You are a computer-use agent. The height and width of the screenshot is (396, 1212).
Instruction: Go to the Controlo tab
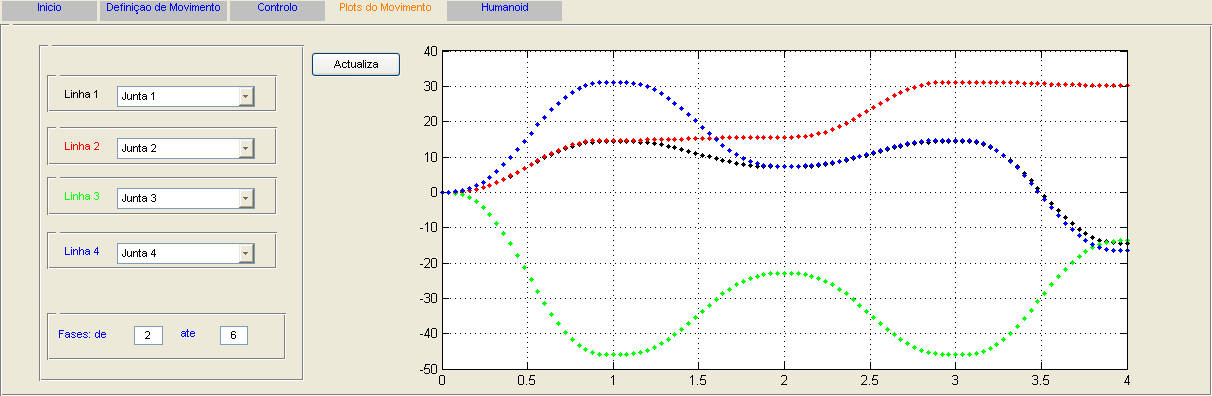click(x=277, y=10)
